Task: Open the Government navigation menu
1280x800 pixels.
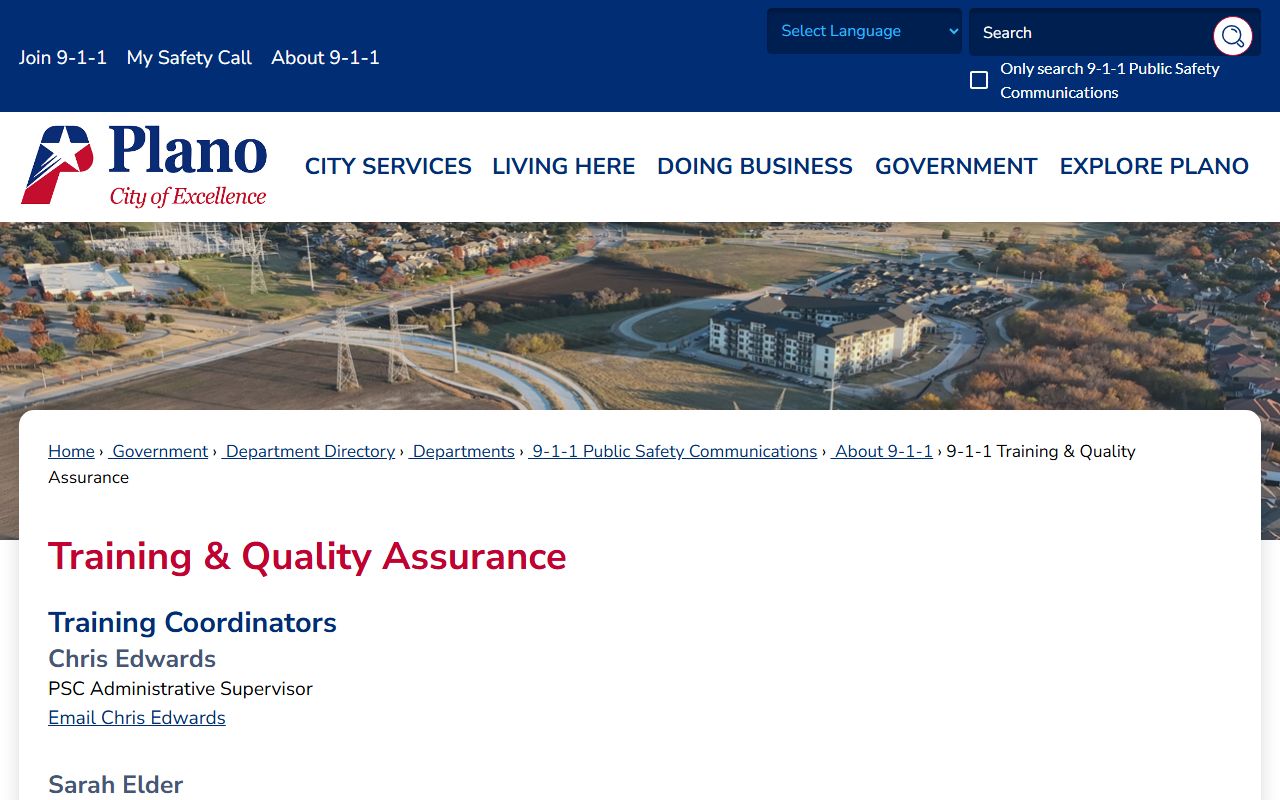Action: pyautogui.click(x=956, y=166)
